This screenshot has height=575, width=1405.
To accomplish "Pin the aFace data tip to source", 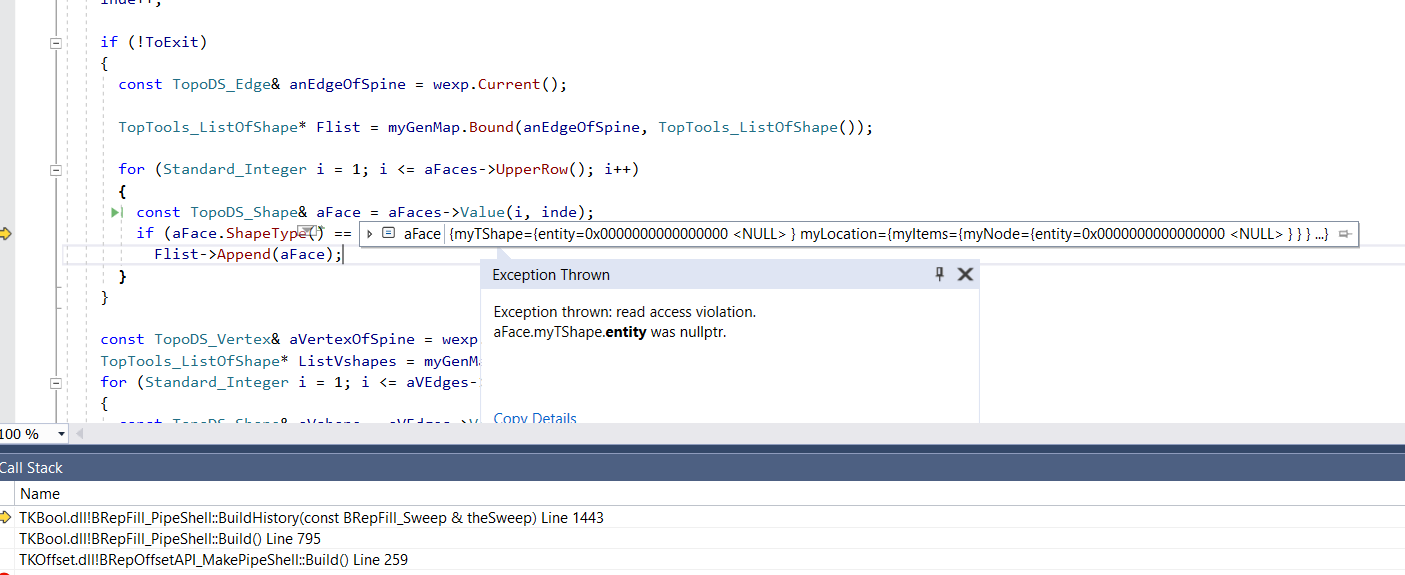I will 1345,234.
